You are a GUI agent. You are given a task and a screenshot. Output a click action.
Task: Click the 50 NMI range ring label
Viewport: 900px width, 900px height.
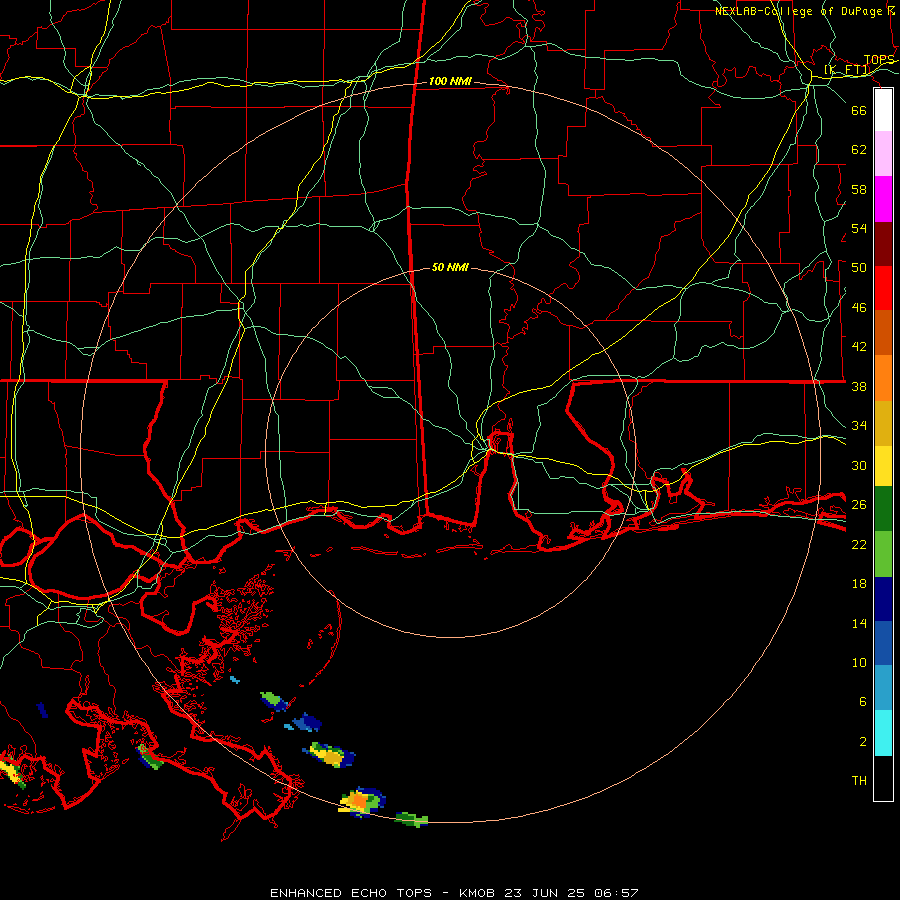coord(450,267)
